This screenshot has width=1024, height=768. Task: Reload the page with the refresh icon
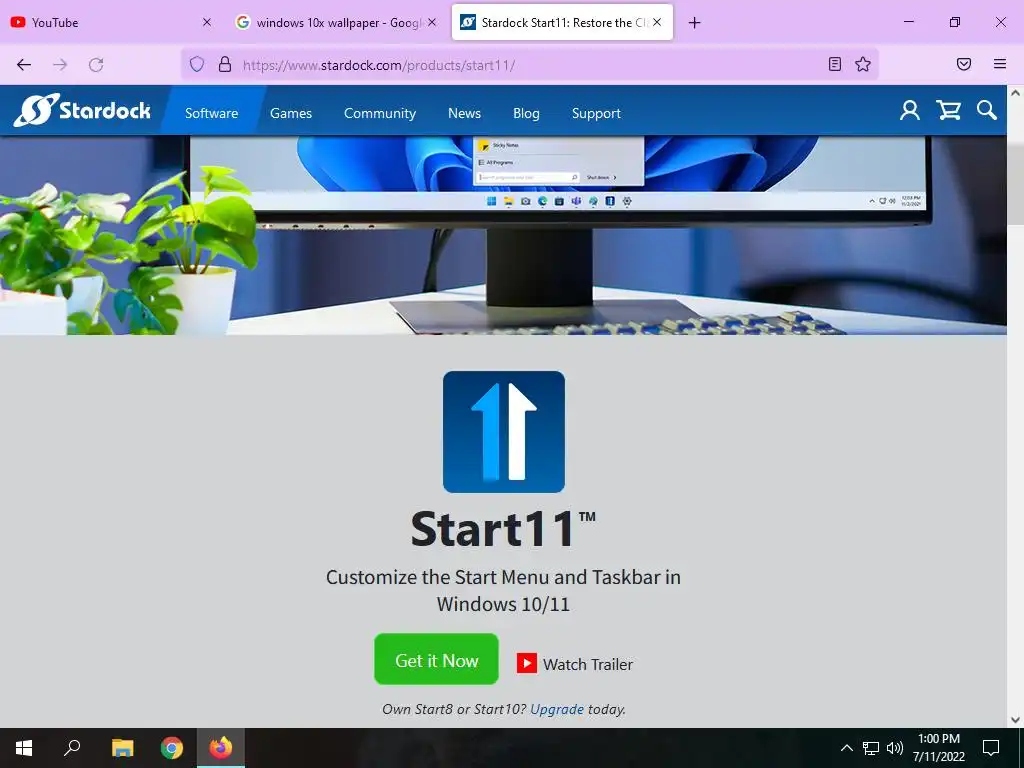click(96, 65)
